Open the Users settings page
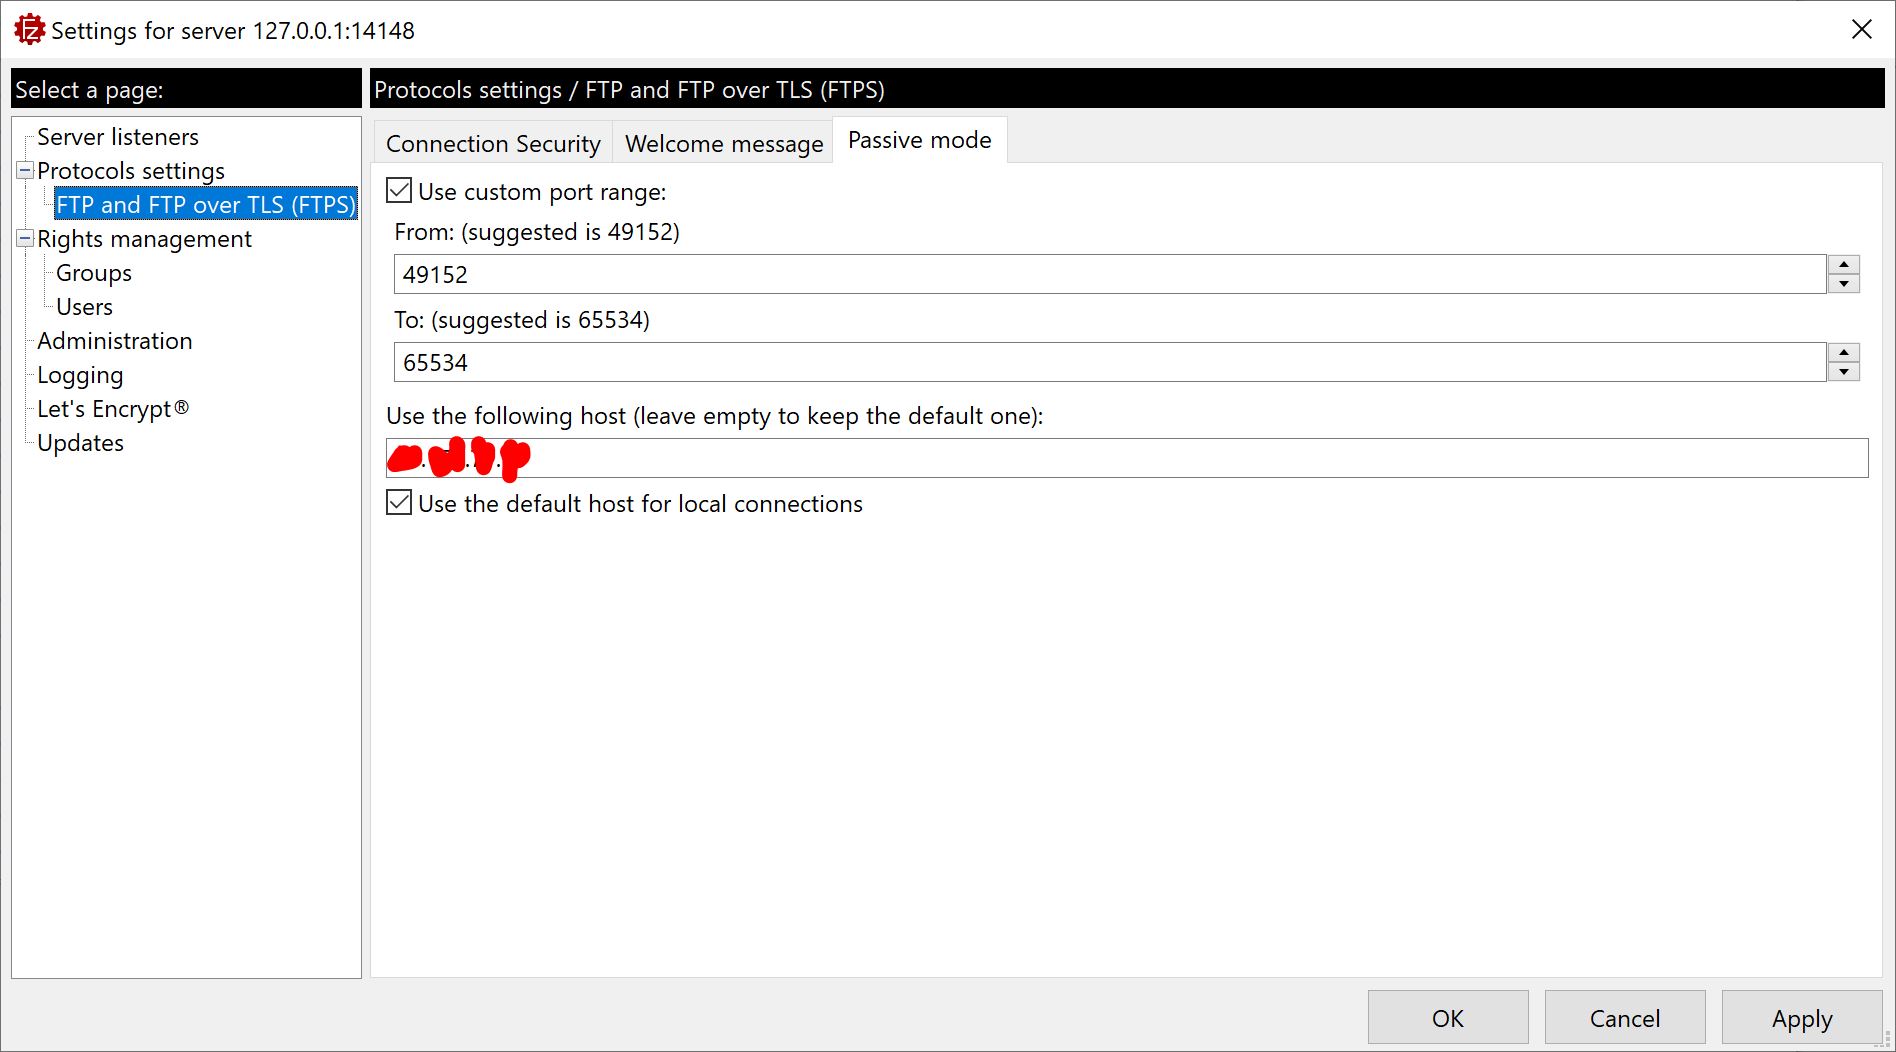The height and width of the screenshot is (1052, 1896). [84, 307]
